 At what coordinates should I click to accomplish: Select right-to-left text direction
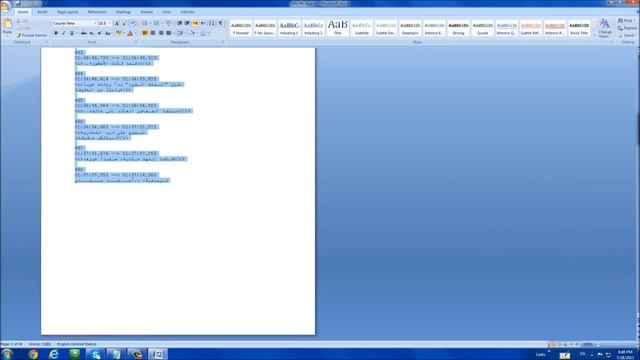pos(203,23)
